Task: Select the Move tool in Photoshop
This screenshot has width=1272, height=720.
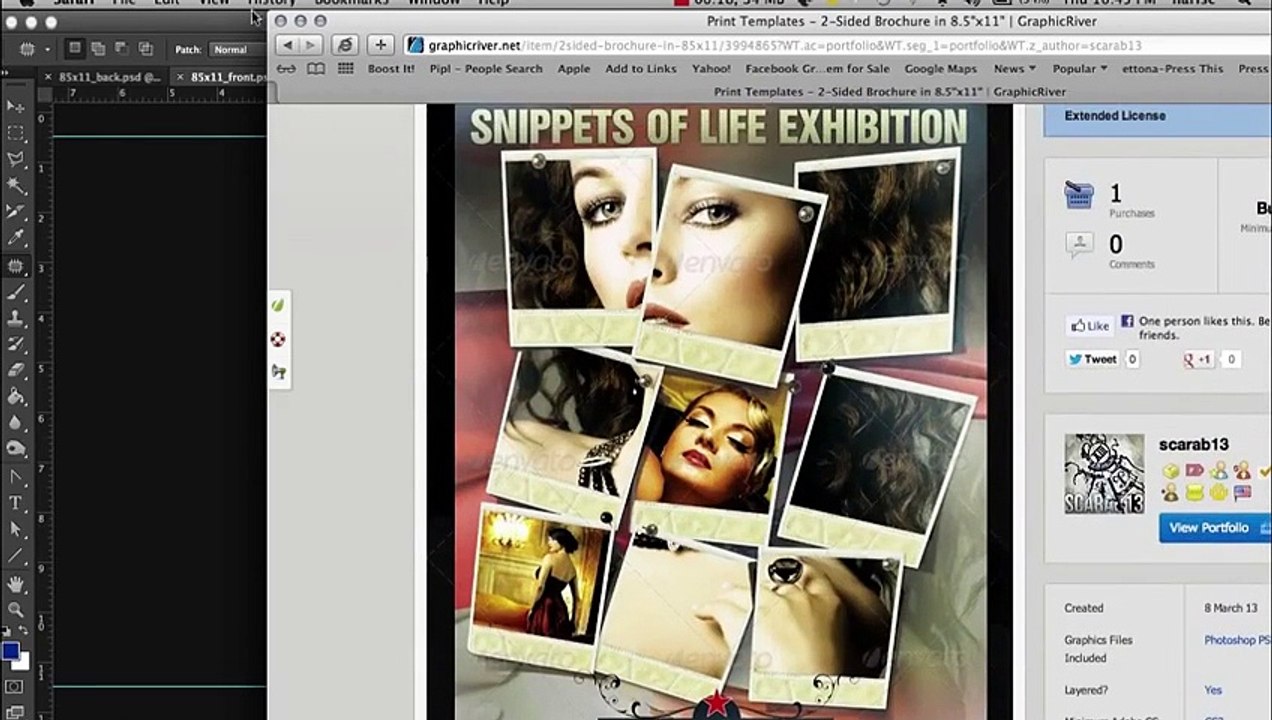Action: click(x=15, y=107)
